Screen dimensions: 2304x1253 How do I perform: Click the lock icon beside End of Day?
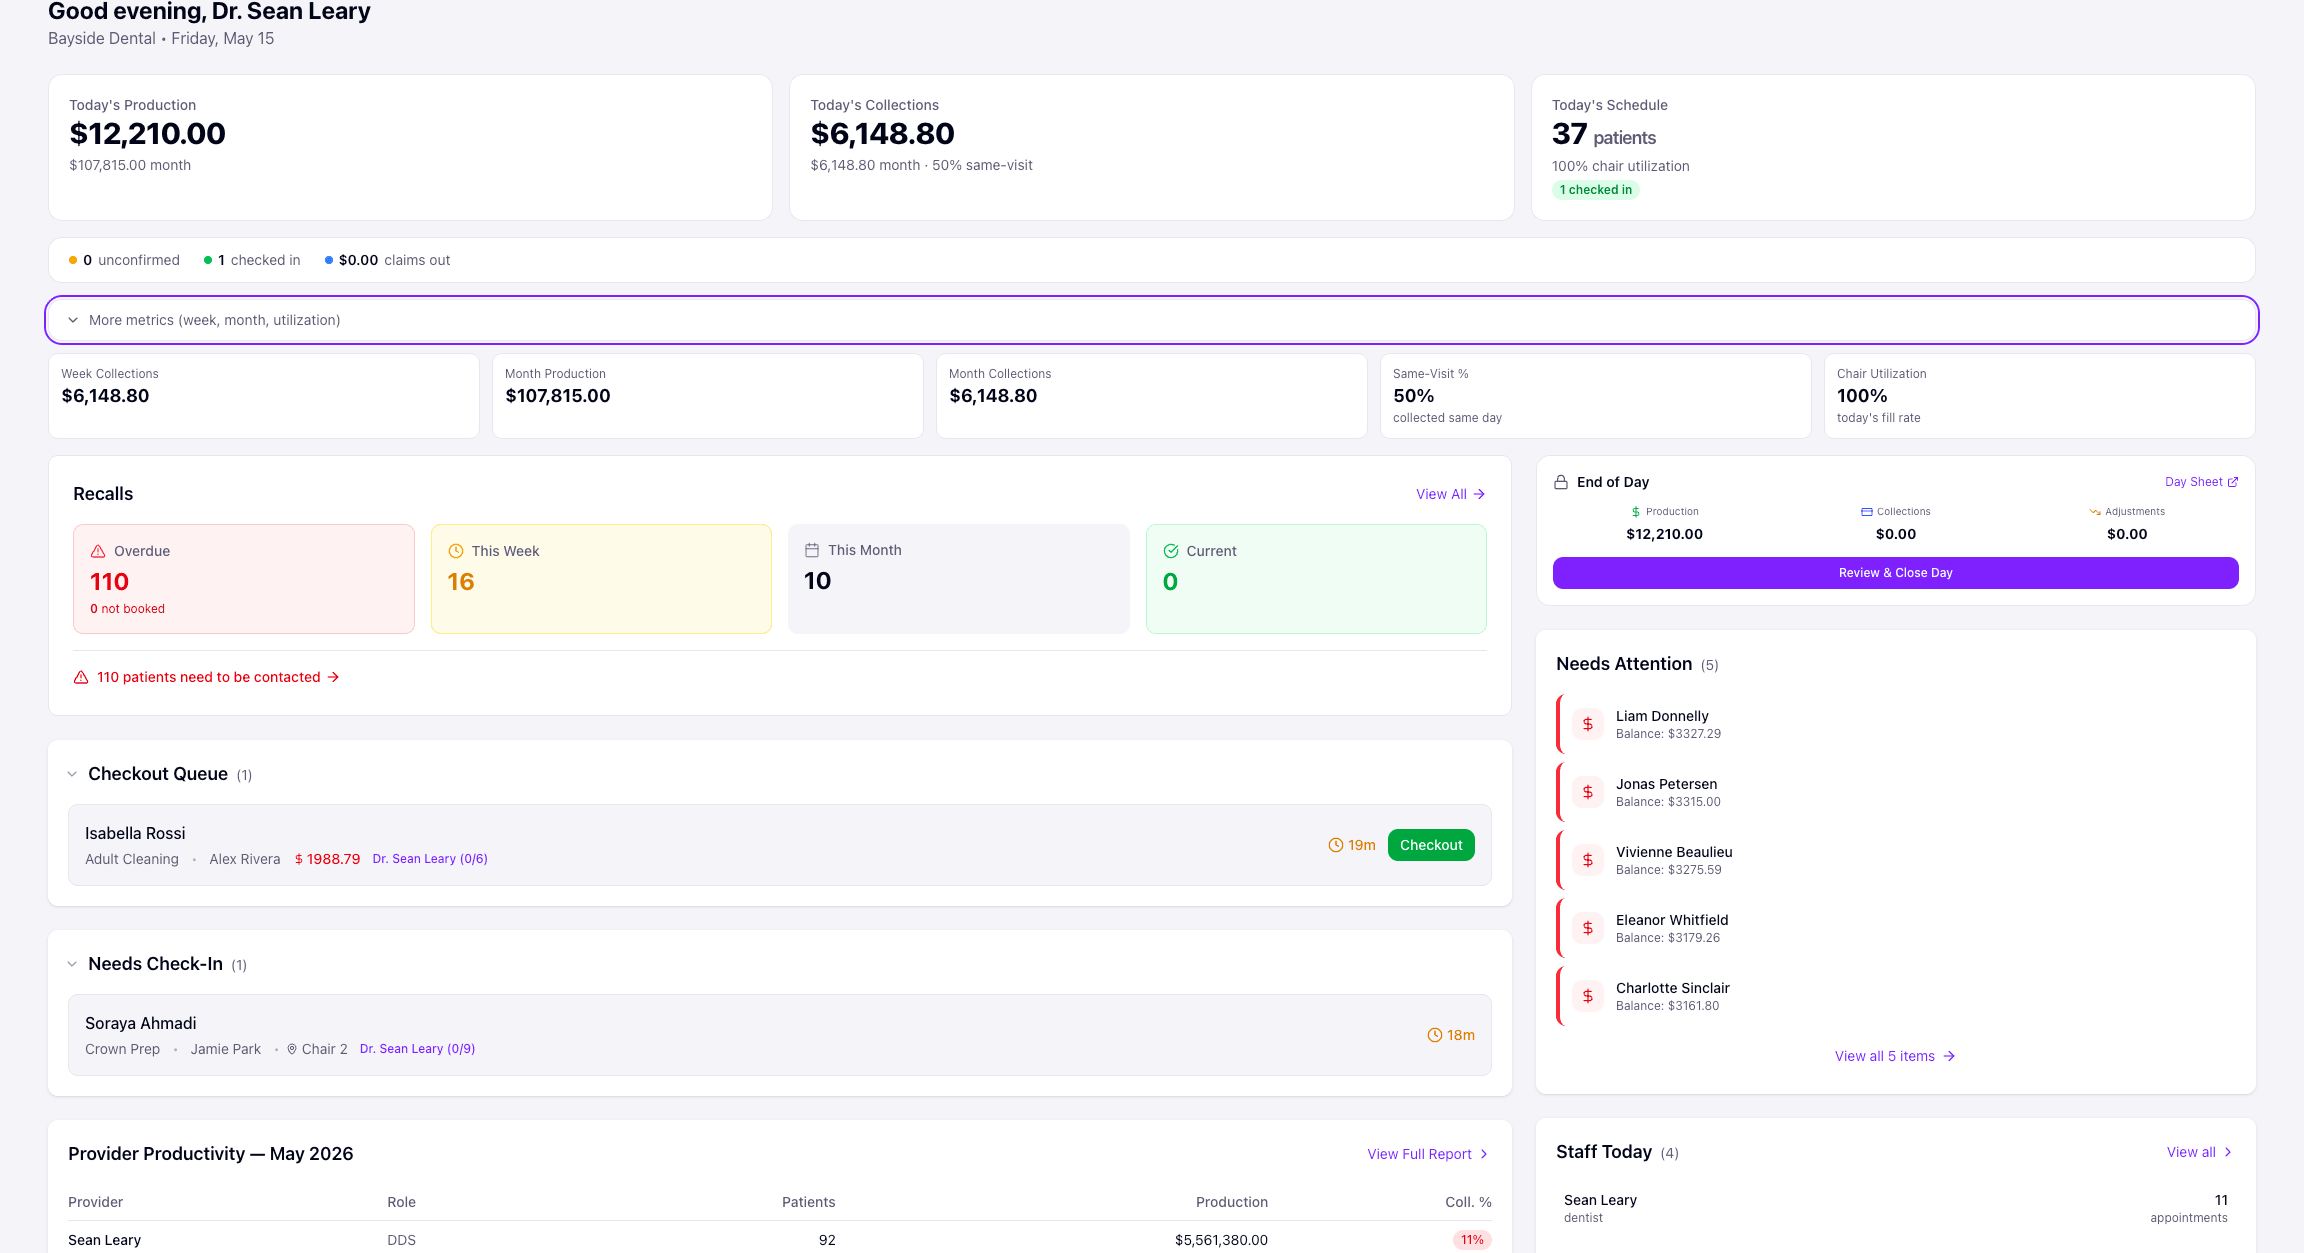(x=1561, y=482)
